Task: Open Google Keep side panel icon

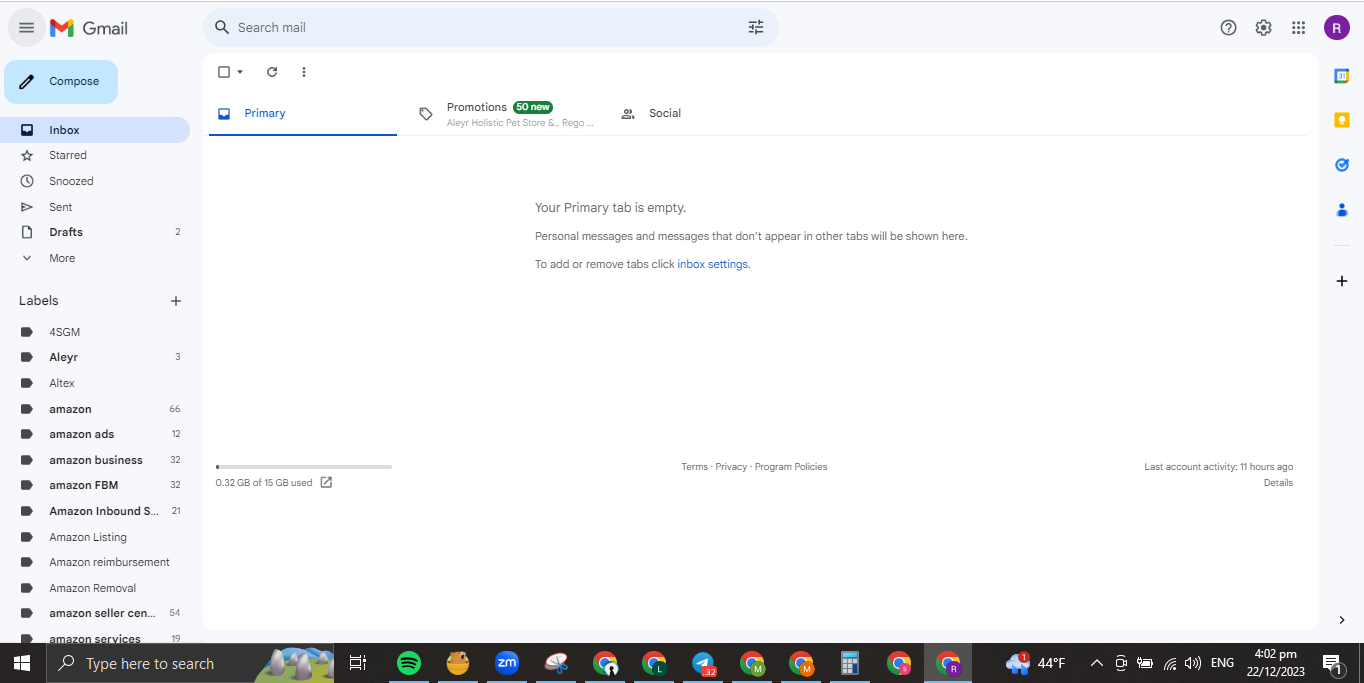Action: (1342, 120)
